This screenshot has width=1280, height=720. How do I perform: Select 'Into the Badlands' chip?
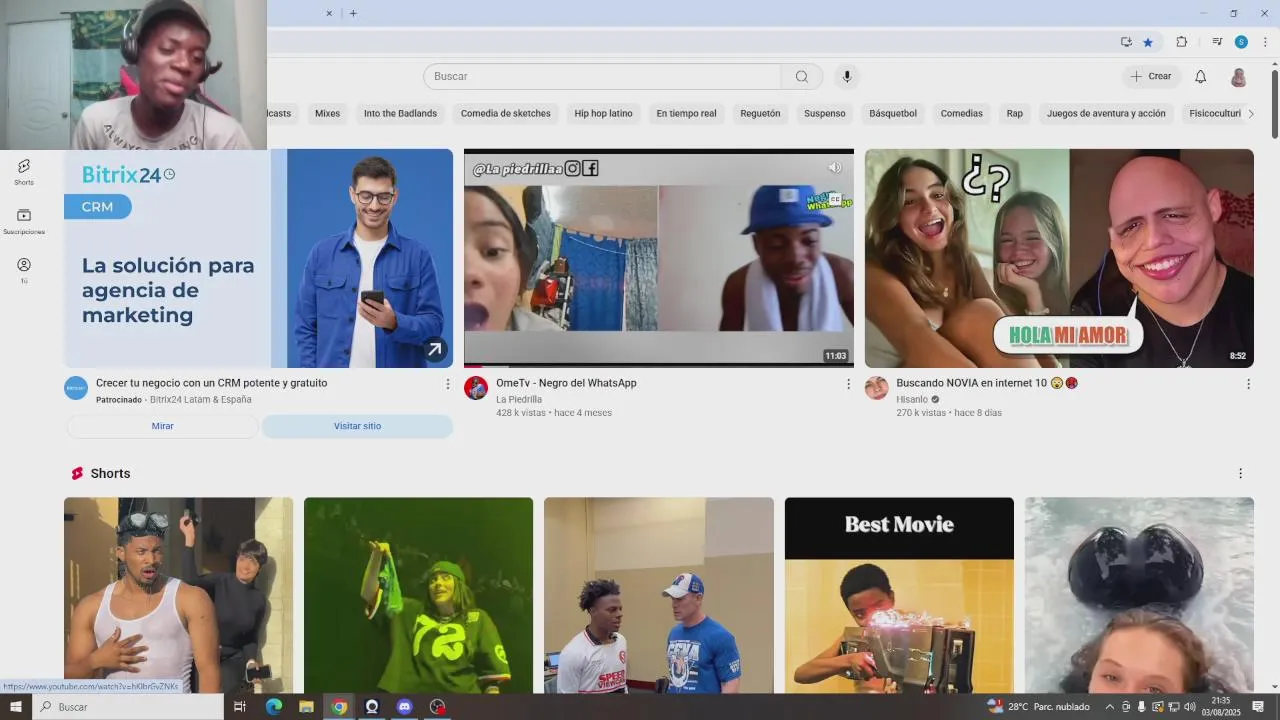pos(400,114)
